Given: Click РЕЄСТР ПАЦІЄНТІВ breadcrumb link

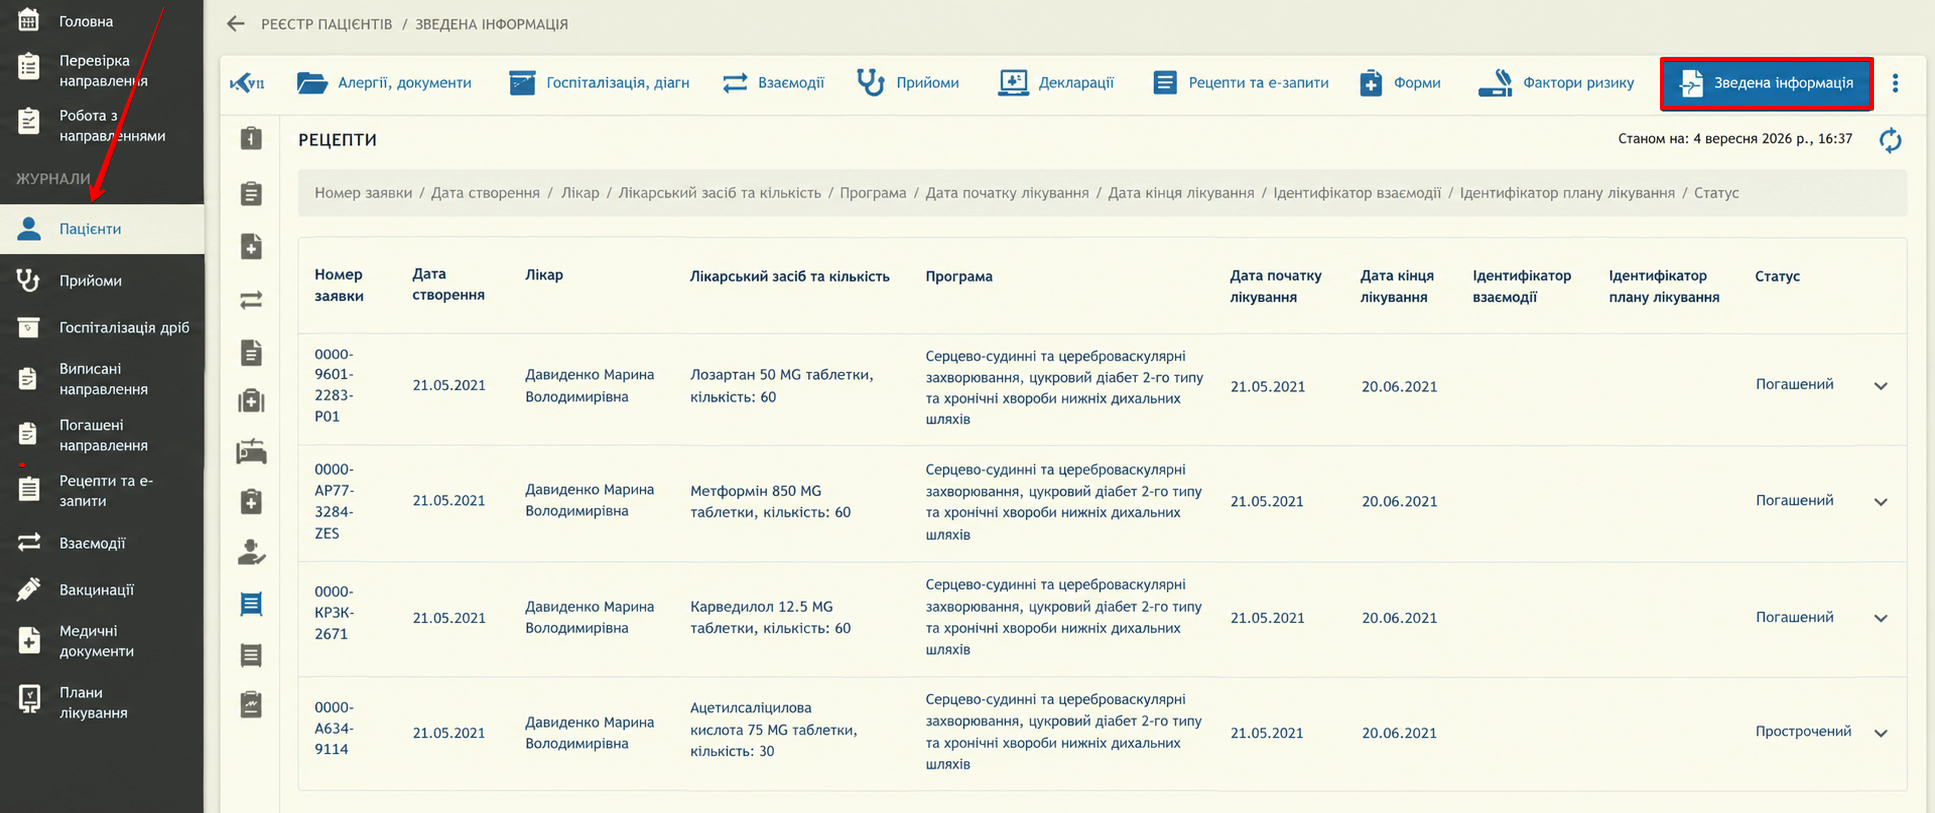Looking at the screenshot, I should click(327, 24).
